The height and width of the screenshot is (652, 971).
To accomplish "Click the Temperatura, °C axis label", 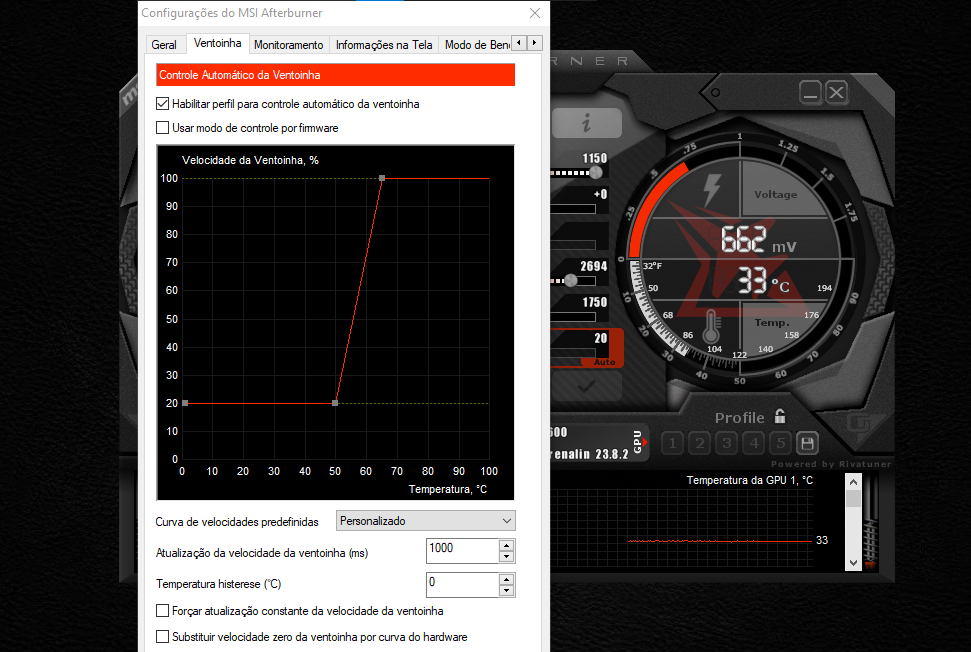I will 448,489.
